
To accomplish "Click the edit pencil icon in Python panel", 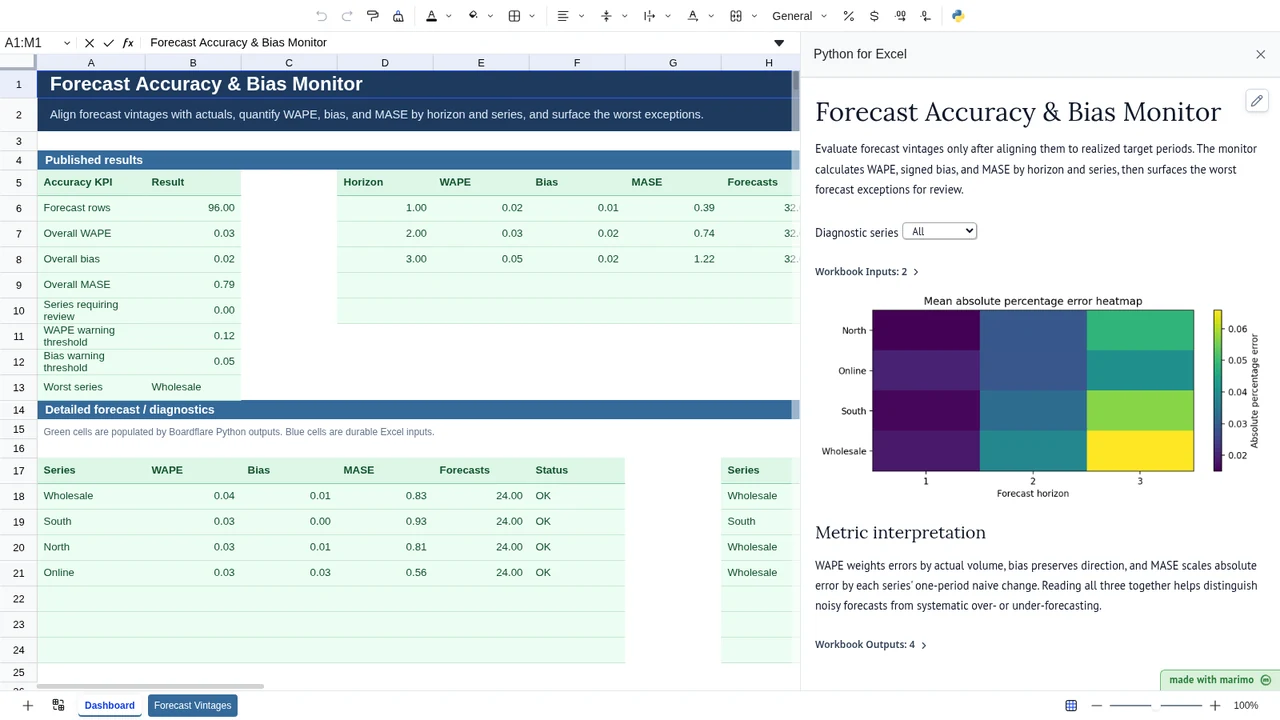I will pyautogui.click(x=1257, y=100).
